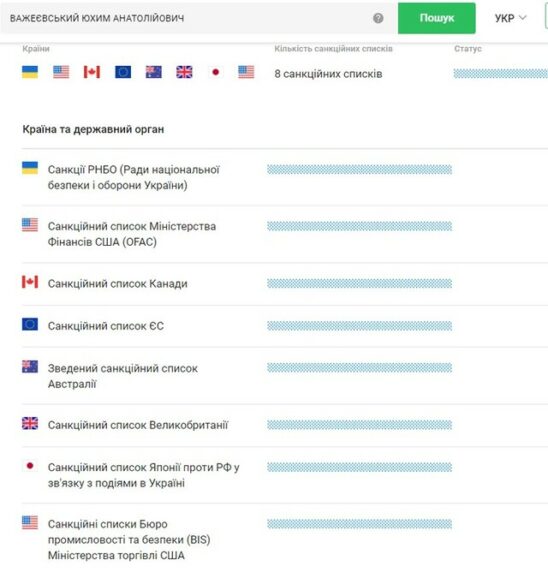
Task: Open Зведений санкційний список Австралії entry
Action: tap(123, 376)
